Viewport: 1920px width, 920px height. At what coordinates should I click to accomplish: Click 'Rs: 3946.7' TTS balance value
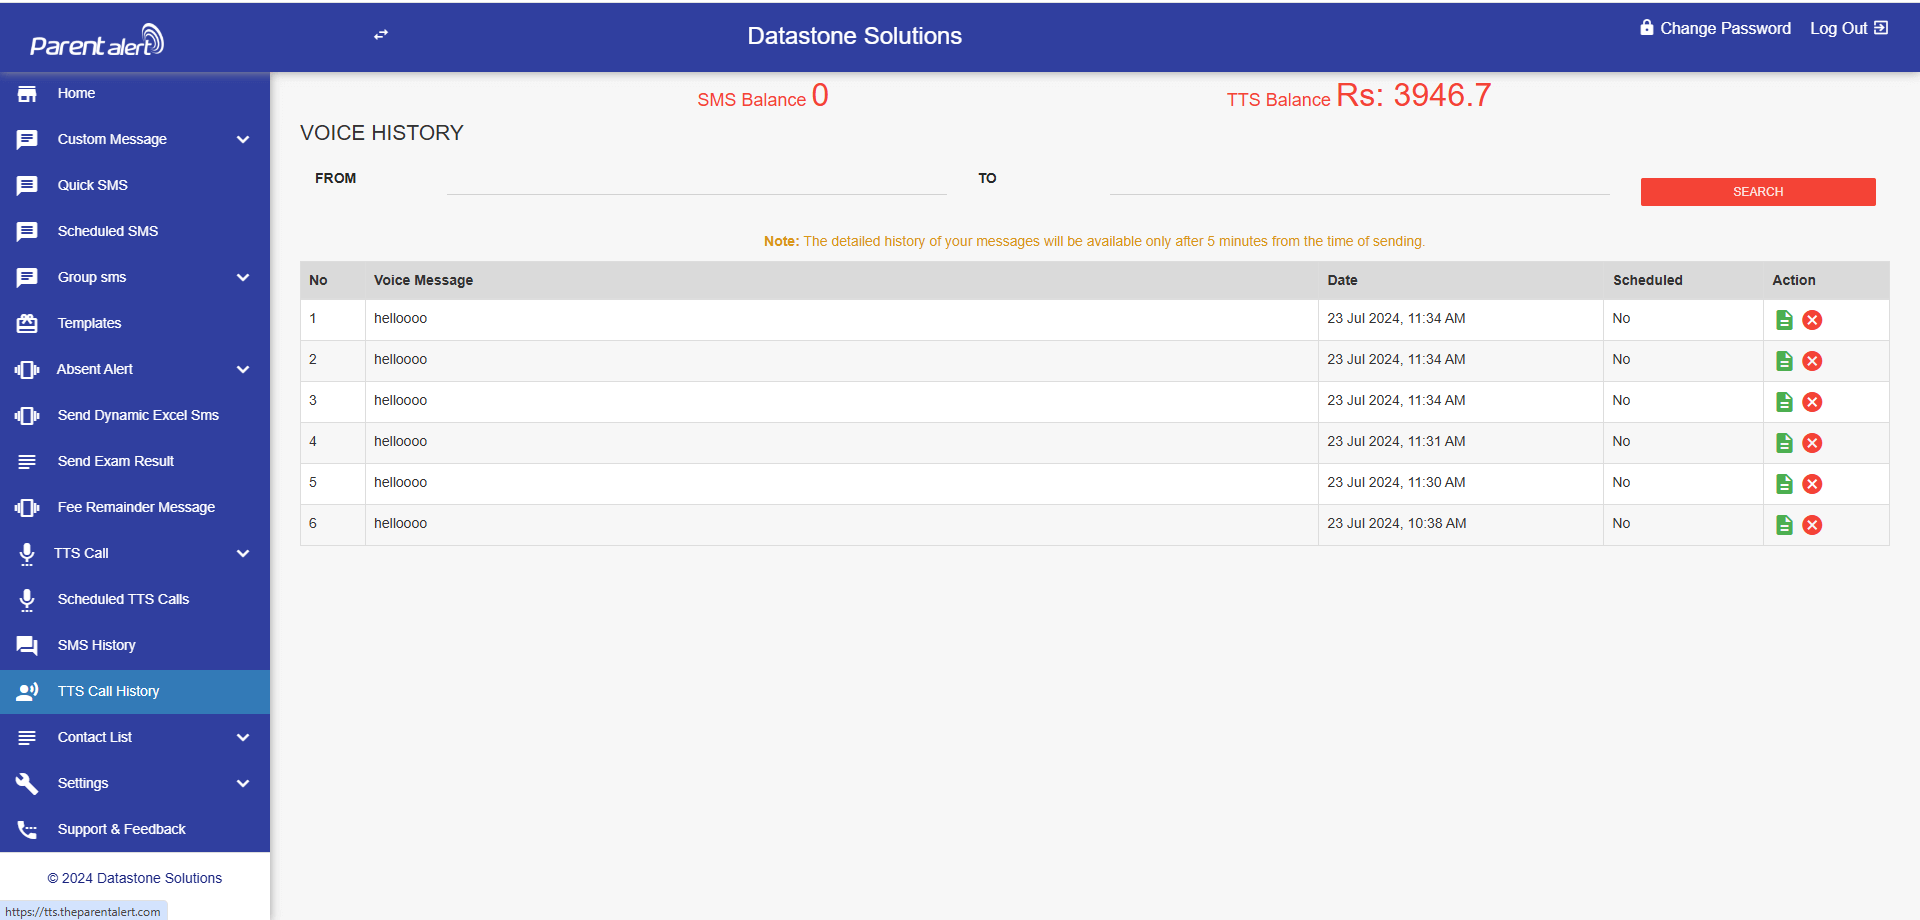tap(1413, 96)
